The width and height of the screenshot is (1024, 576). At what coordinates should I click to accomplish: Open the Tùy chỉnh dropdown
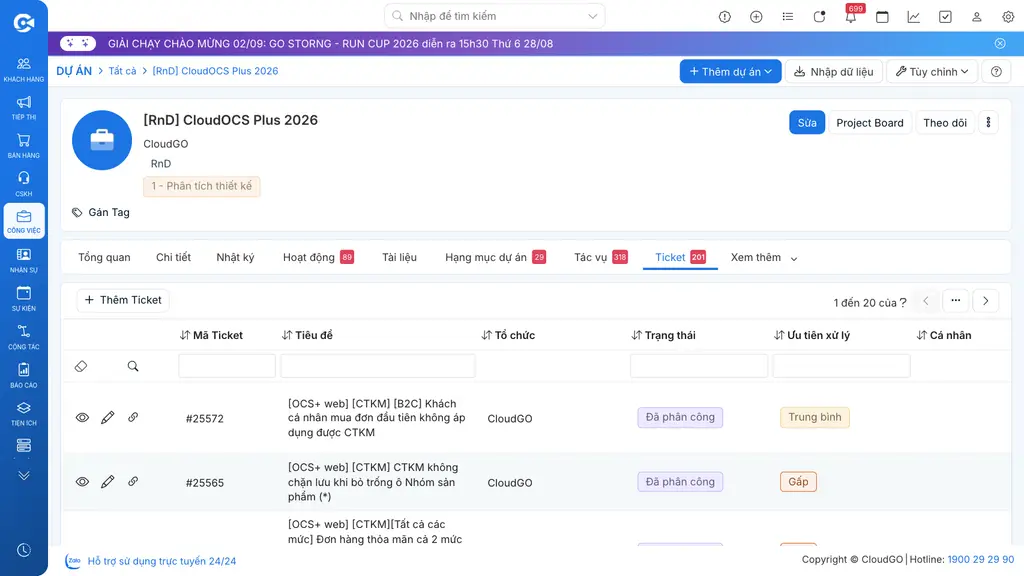932,71
